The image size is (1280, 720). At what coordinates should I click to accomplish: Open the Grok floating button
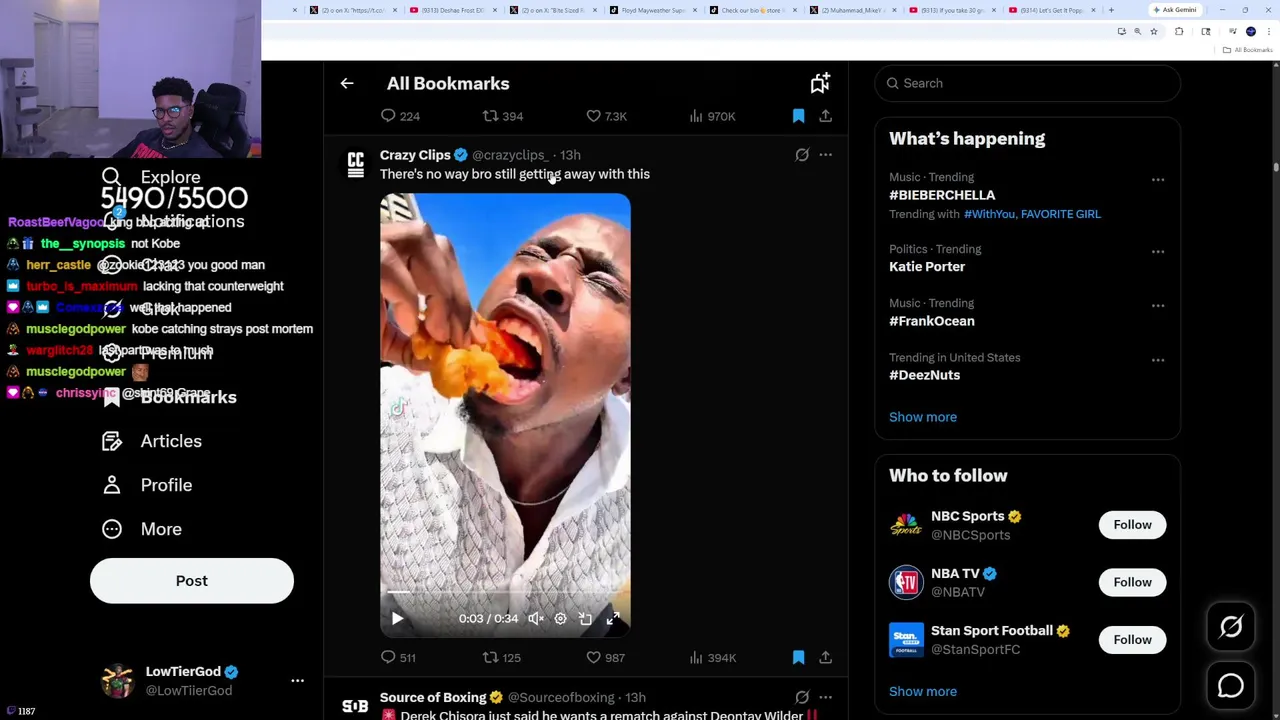[1231, 627]
